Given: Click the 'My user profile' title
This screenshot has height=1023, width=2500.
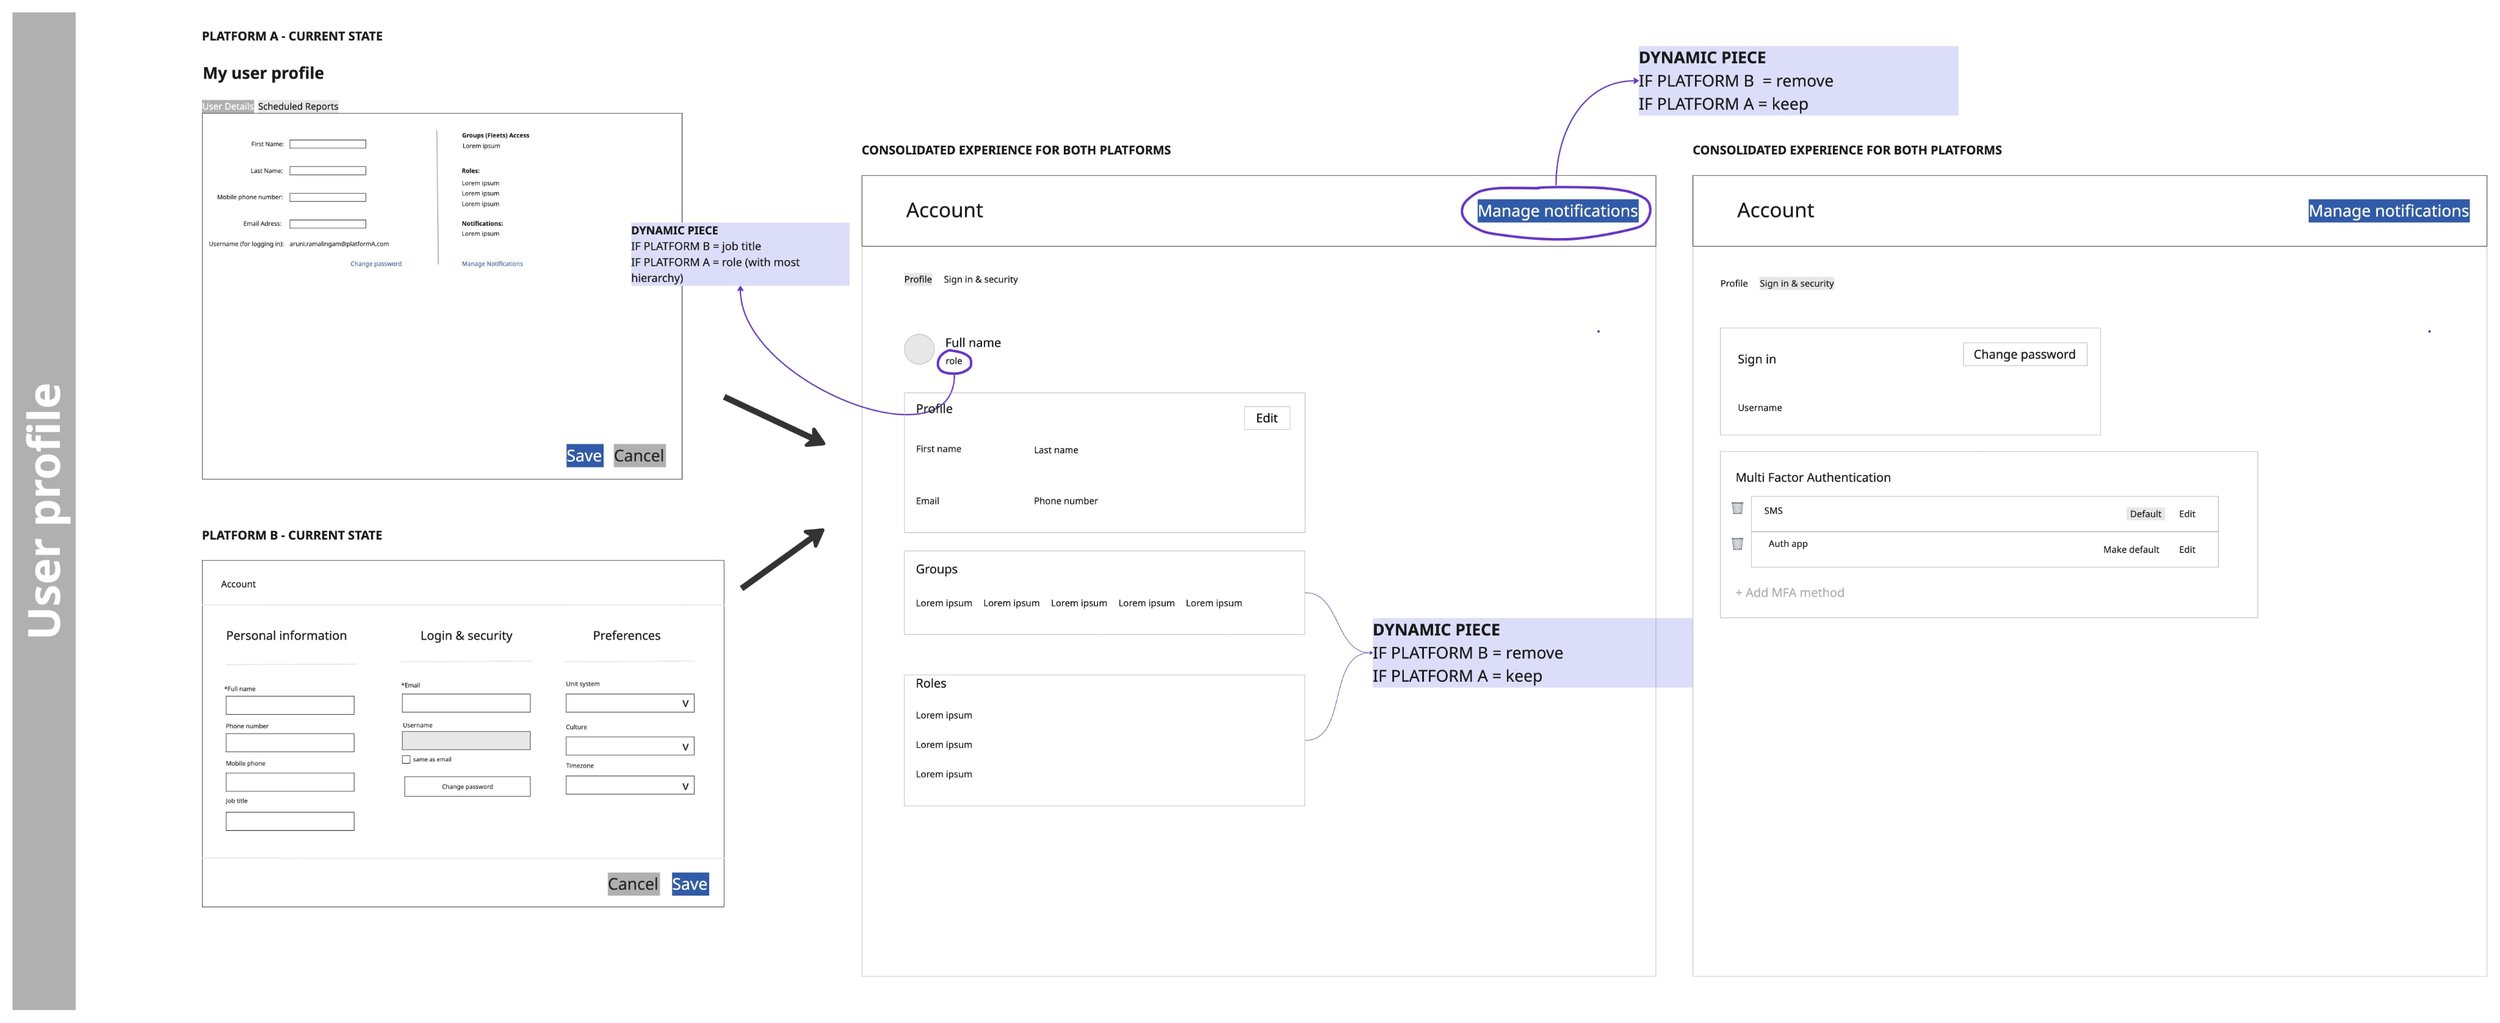Looking at the screenshot, I should (263, 73).
